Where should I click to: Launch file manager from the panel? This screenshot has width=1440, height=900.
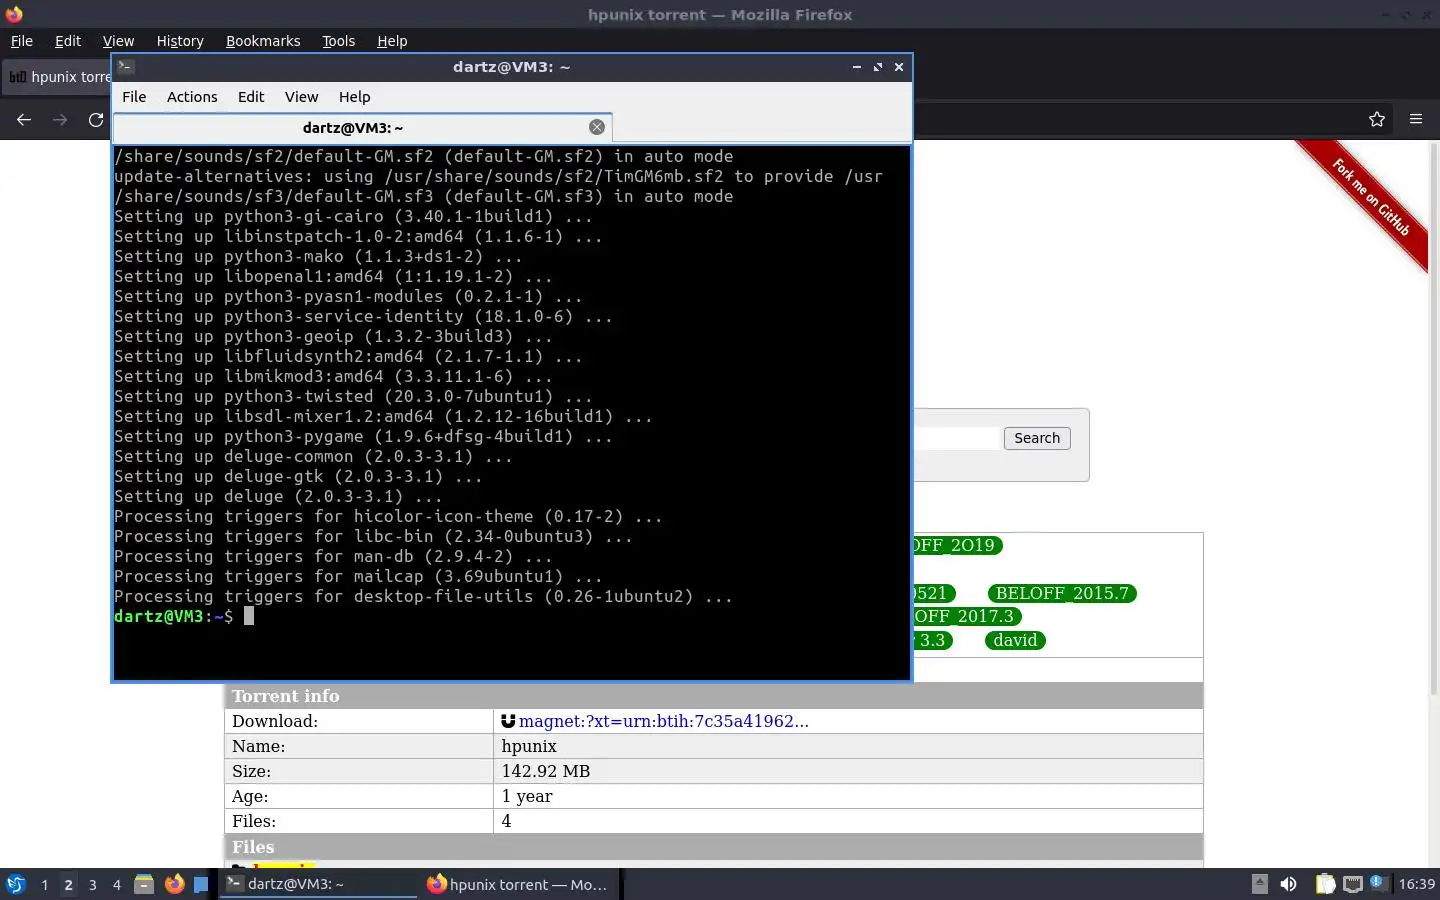click(144, 884)
